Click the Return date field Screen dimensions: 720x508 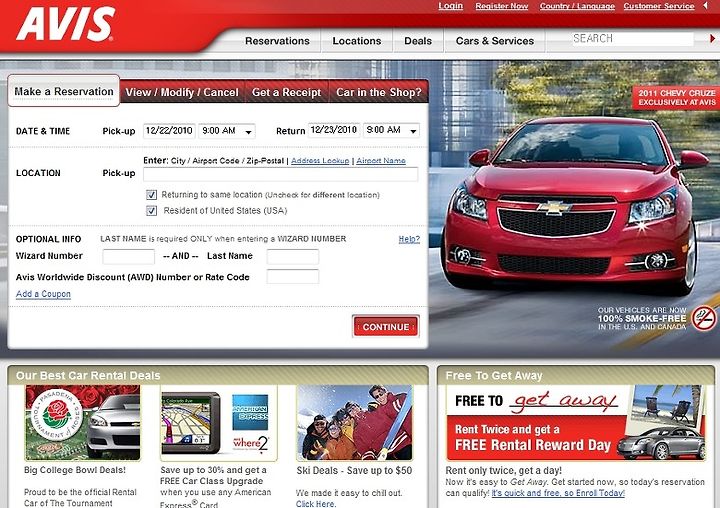coord(334,130)
